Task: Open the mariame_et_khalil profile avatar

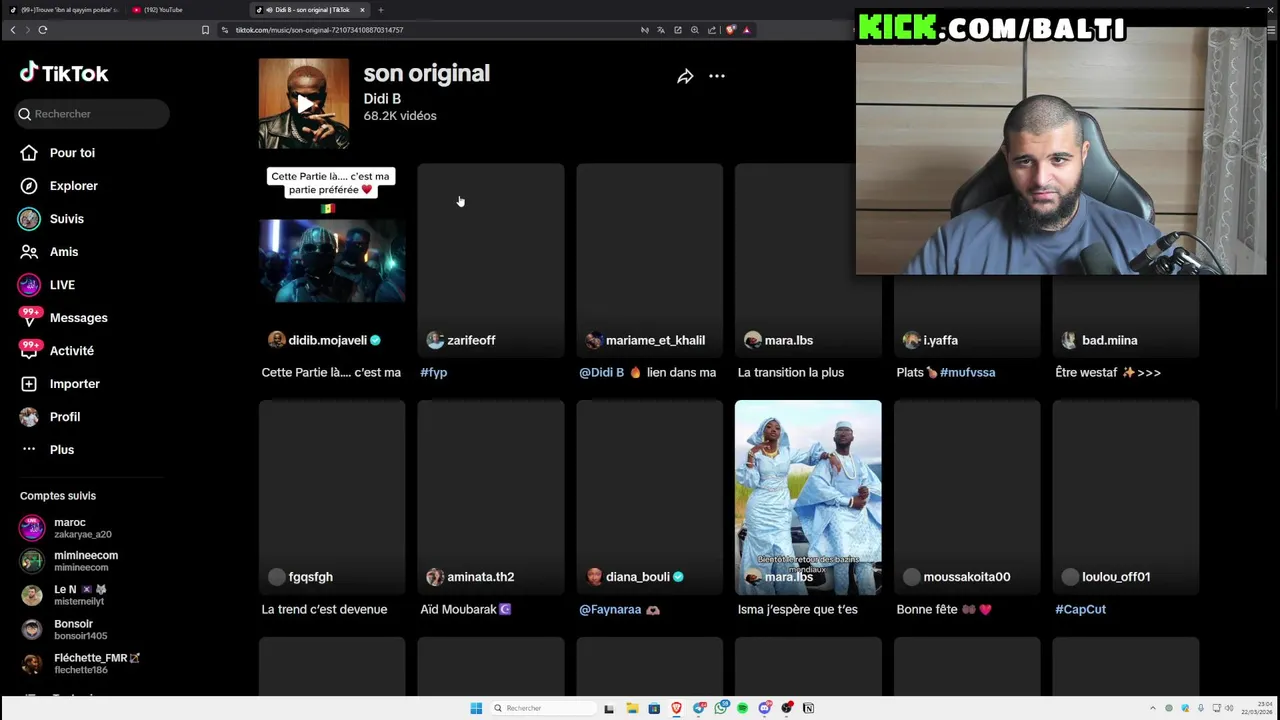Action: (594, 340)
